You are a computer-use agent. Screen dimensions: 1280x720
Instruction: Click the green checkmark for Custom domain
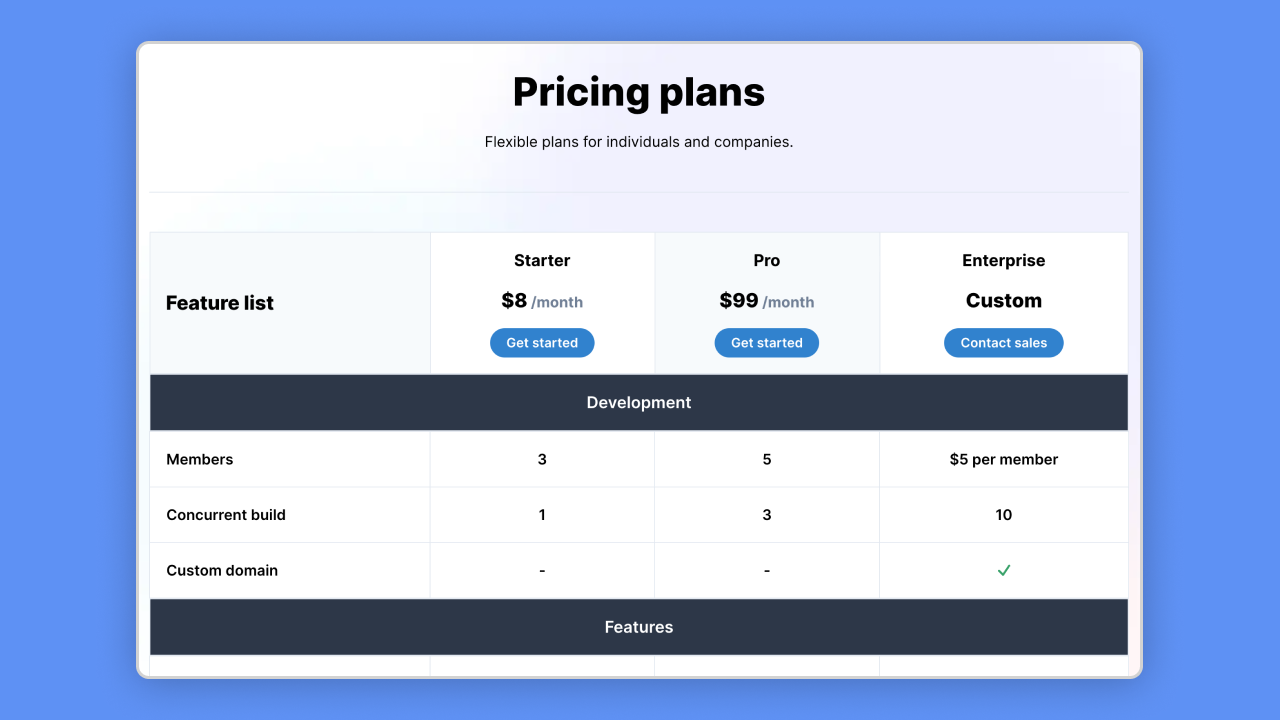1004,570
